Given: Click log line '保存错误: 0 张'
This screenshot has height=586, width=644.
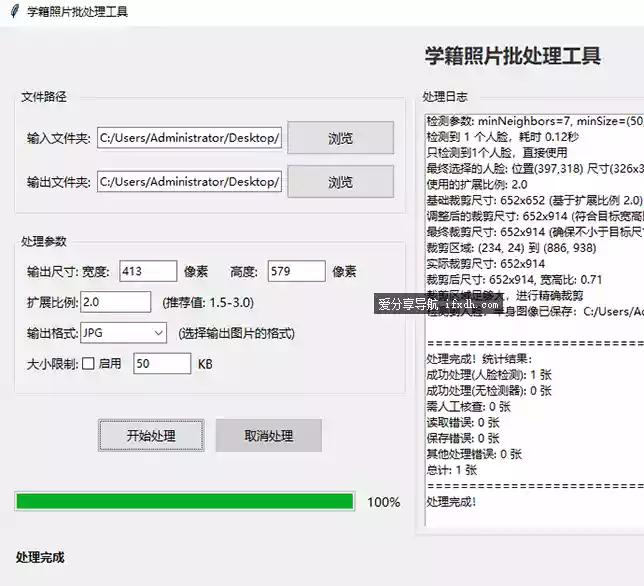Looking at the screenshot, I should 463,438.
